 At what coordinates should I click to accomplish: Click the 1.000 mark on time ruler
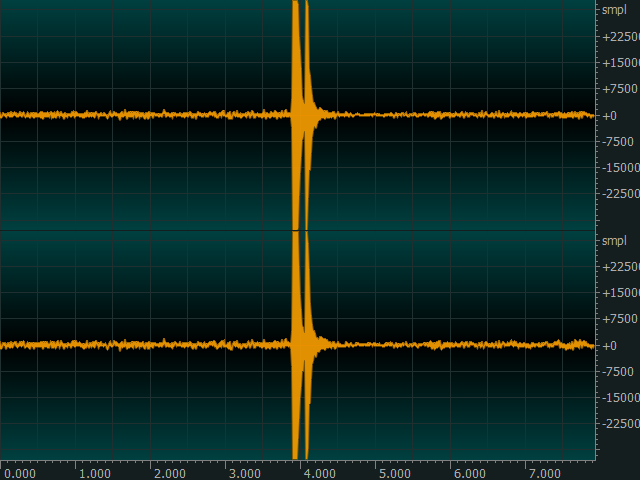point(94,473)
